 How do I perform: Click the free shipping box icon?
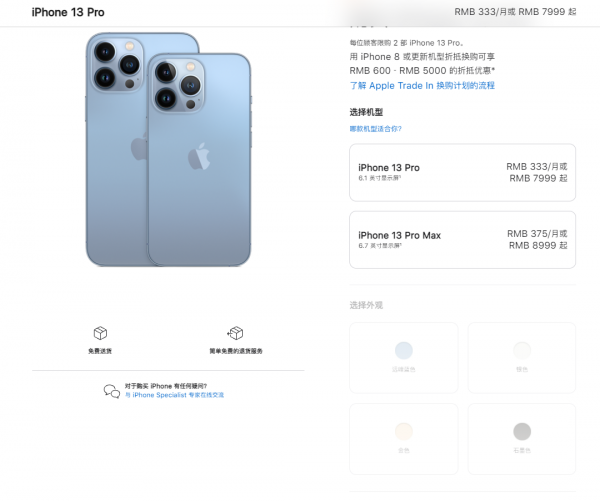click(100, 333)
